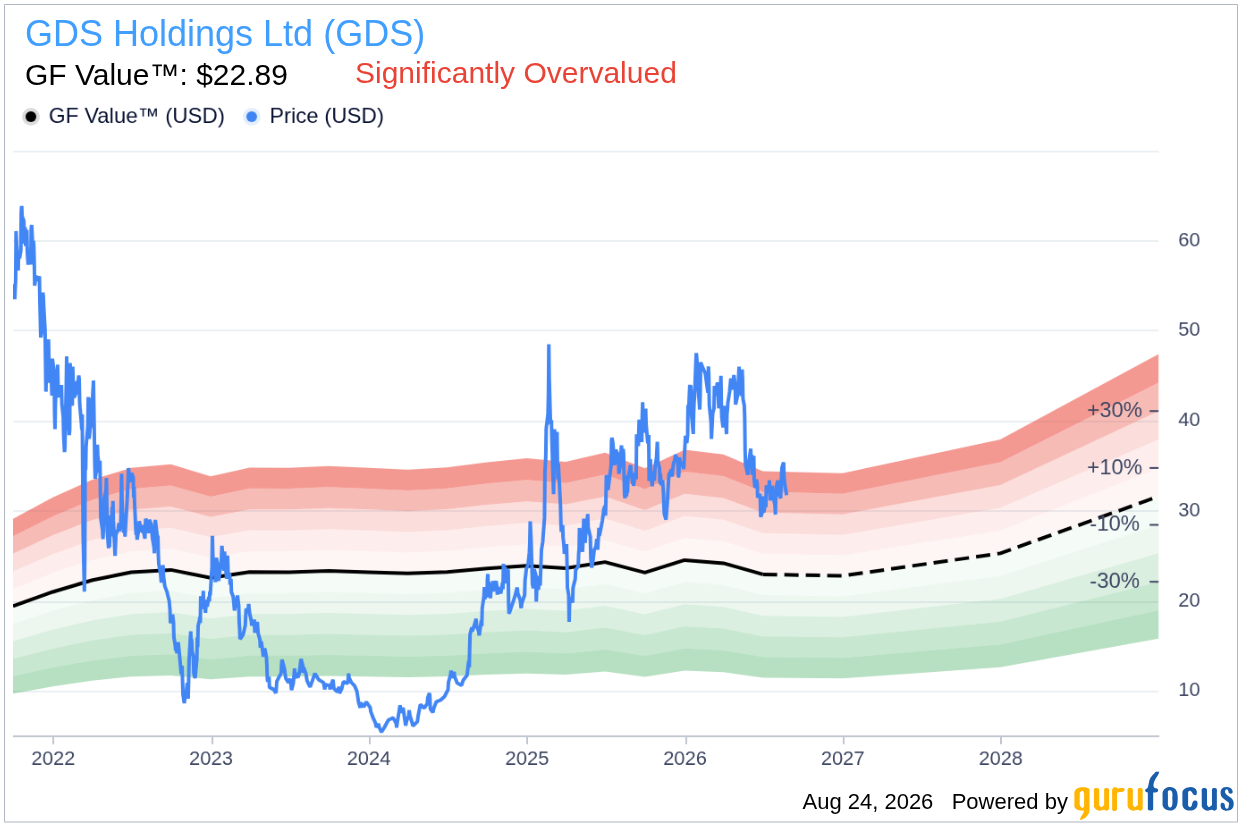Toggle the GF Value™ (USD) legend item
1242x826 pixels.
[x=124, y=116]
